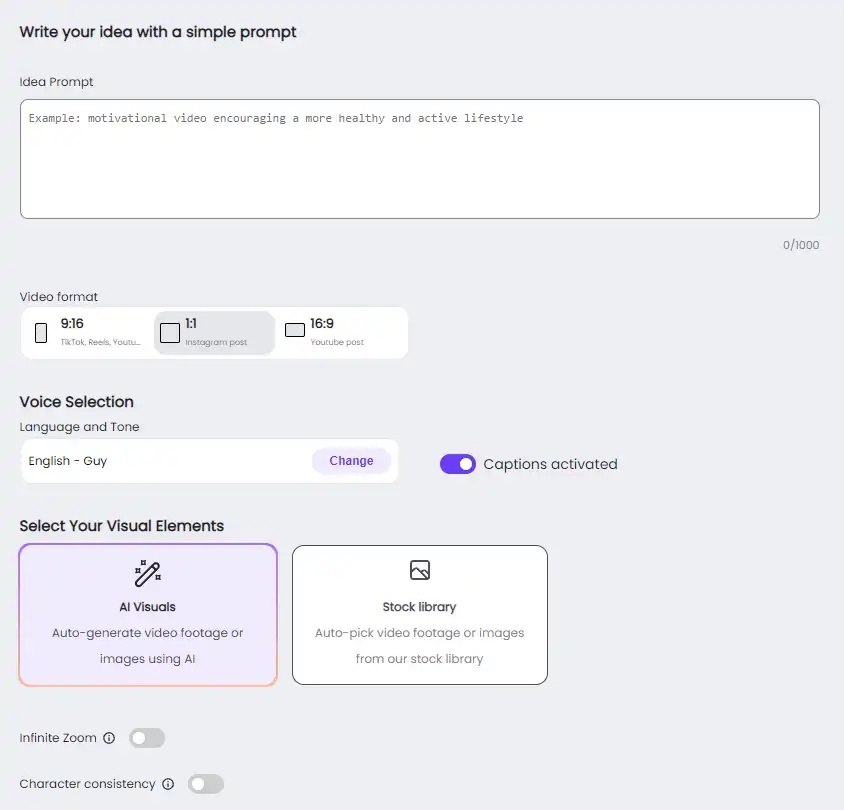Enable the Character consistency toggle

click(206, 784)
